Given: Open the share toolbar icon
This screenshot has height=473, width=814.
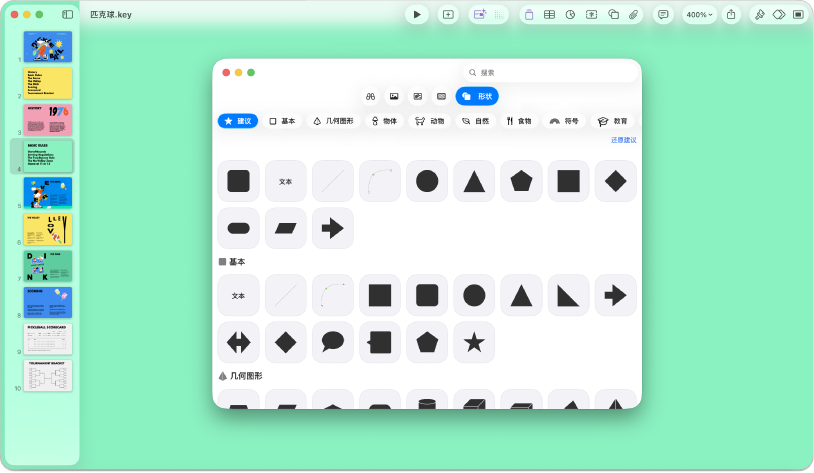Looking at the screenshot, I should [731, 15].
